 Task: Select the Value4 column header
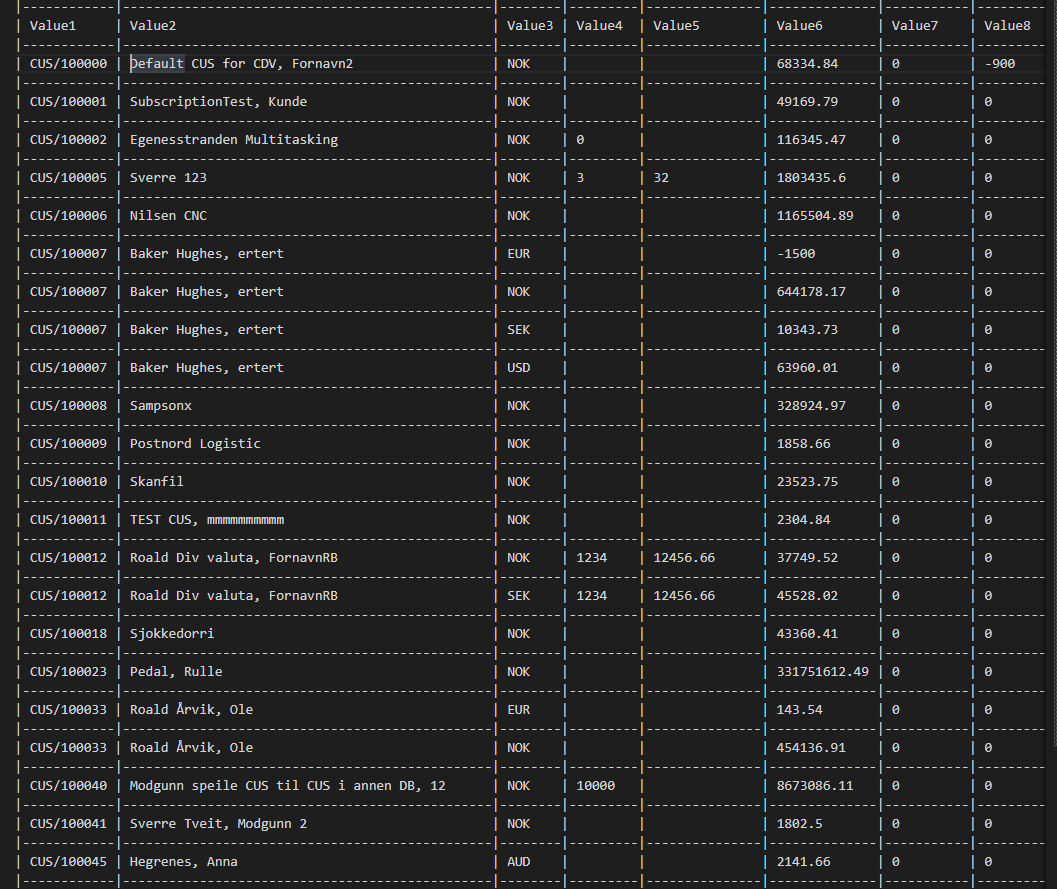click(x=599, y=26)
